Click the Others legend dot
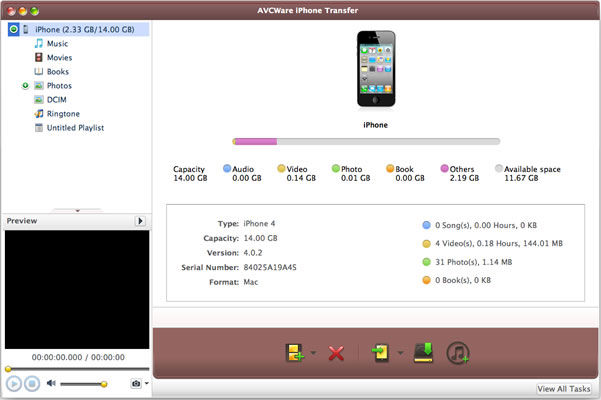The width and height of the screenshot is (601, 400). pyautogui.click(x=445, y=168)
